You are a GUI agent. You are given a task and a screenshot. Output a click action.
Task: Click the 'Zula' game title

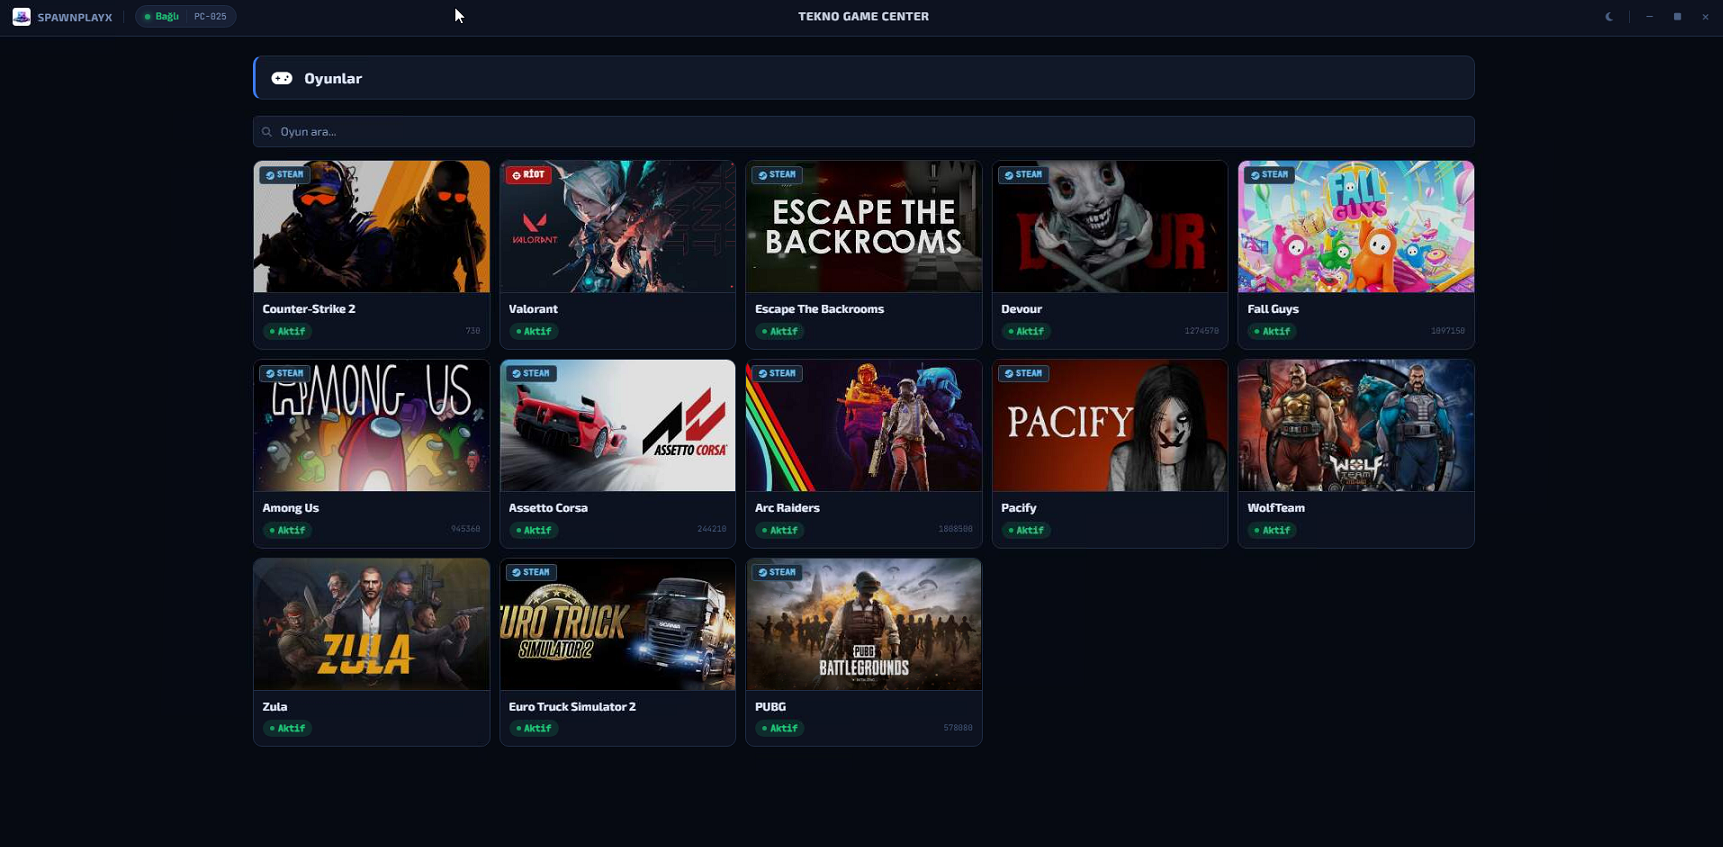point(275,707)
